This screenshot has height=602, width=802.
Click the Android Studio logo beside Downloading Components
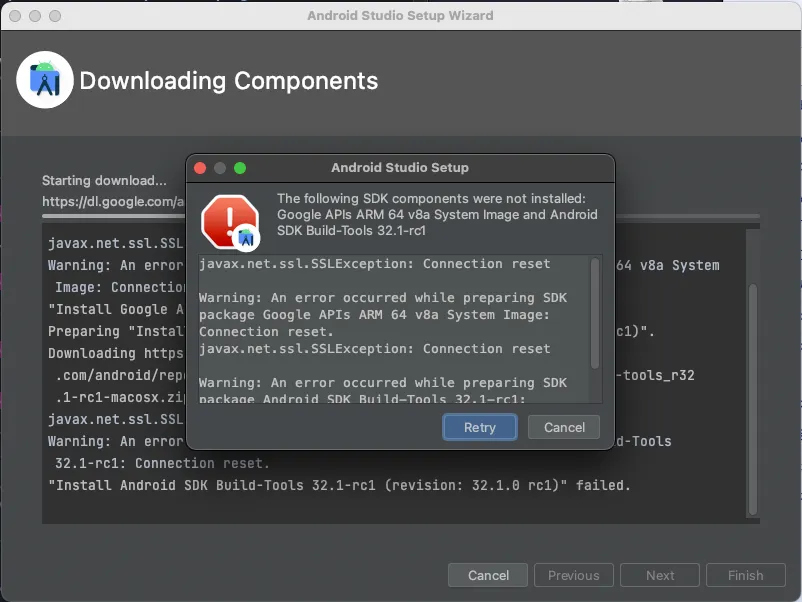pyautogui.click(x=45, y=80)
